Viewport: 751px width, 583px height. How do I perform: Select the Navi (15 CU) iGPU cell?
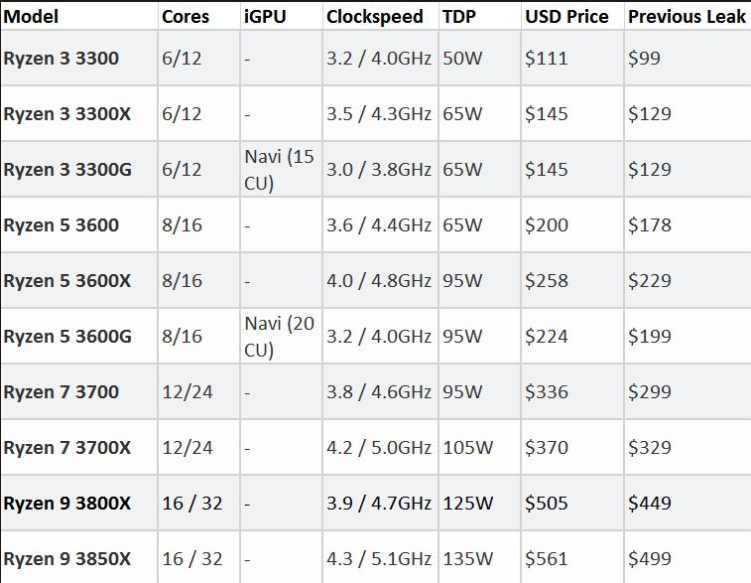pyautogui.click(x=279, y=170)
